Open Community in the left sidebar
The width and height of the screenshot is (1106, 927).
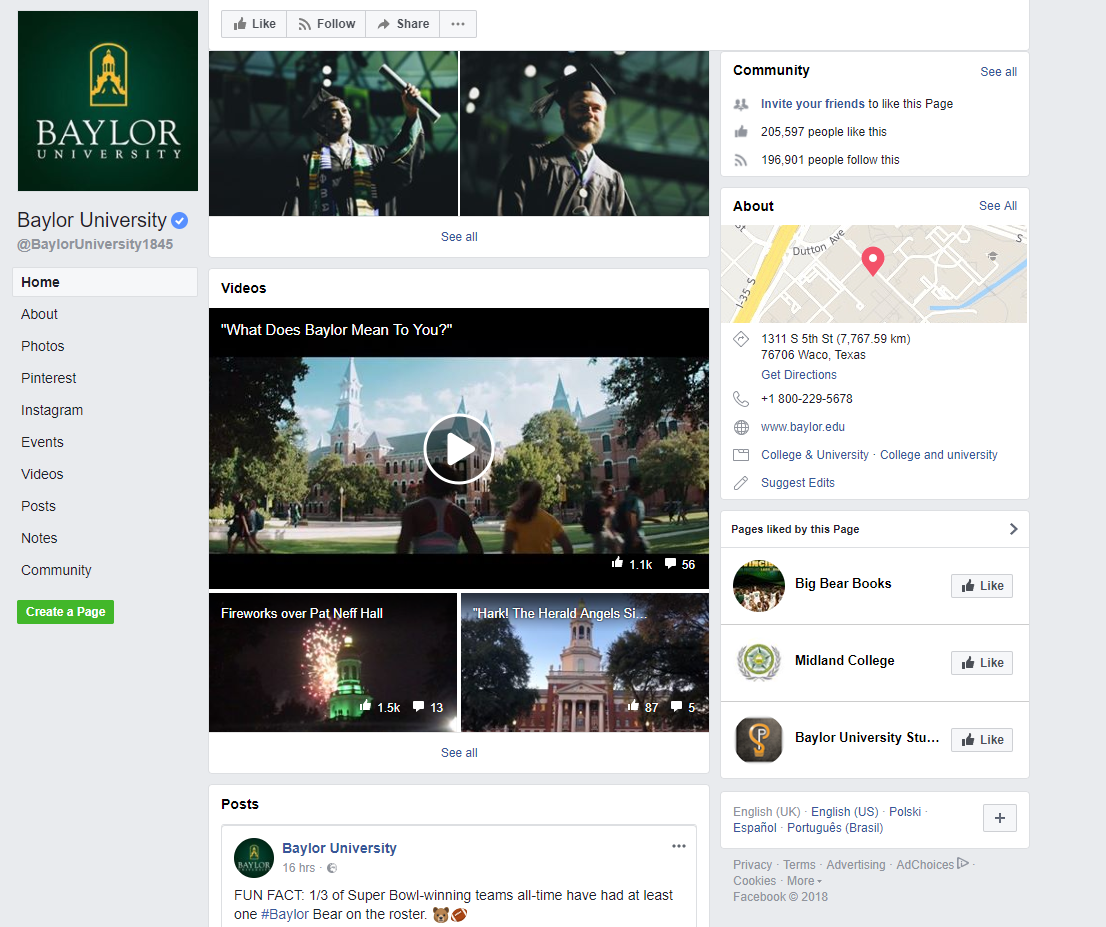pyautogui.click(x=56, y=570)
